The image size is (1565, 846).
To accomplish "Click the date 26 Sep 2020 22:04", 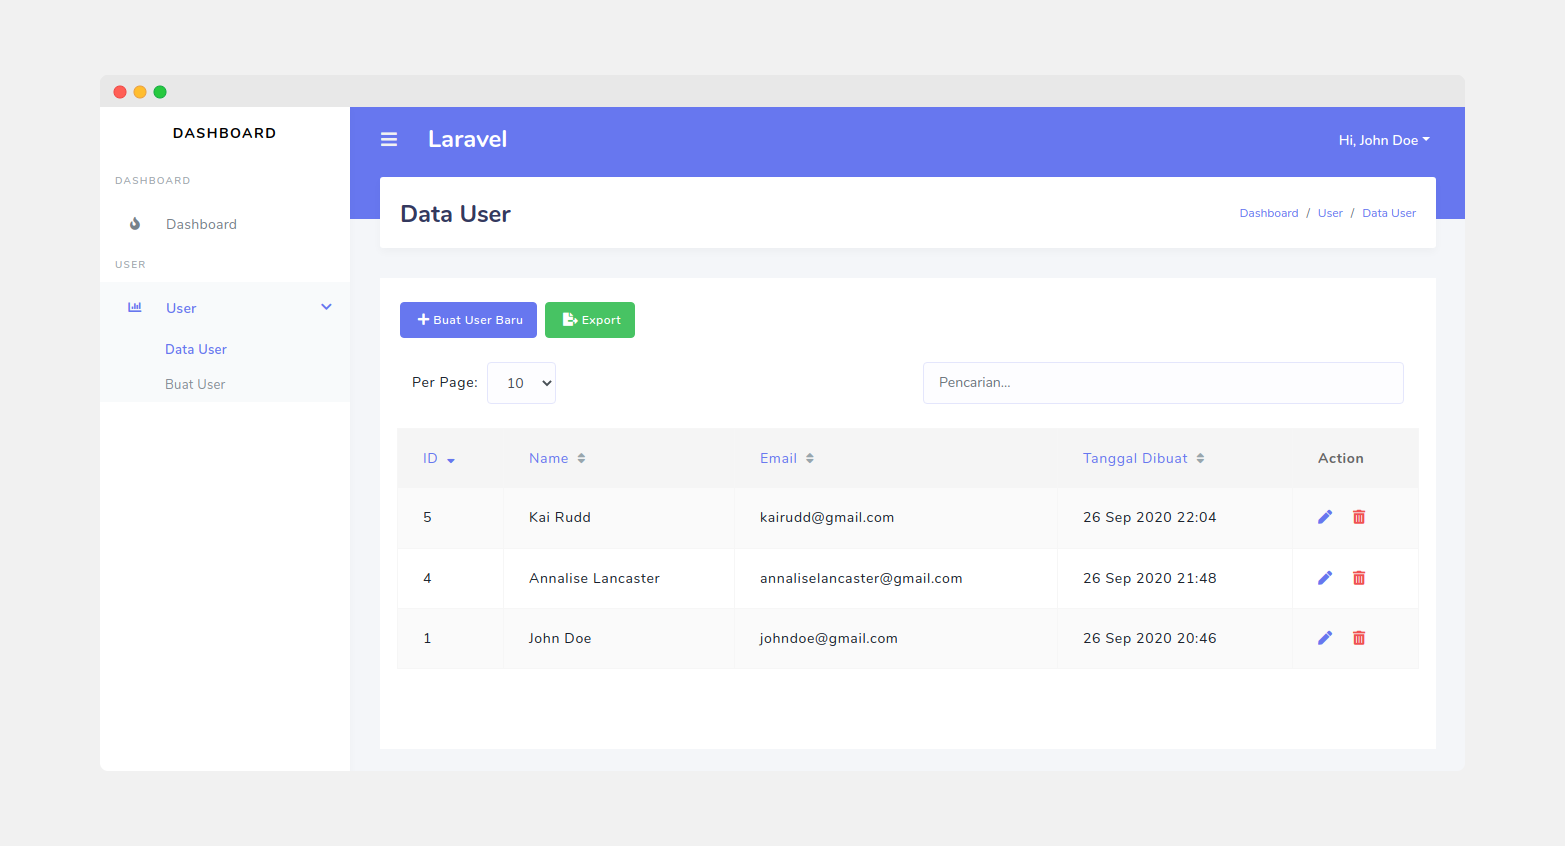I will click(x=1150, y=517).
